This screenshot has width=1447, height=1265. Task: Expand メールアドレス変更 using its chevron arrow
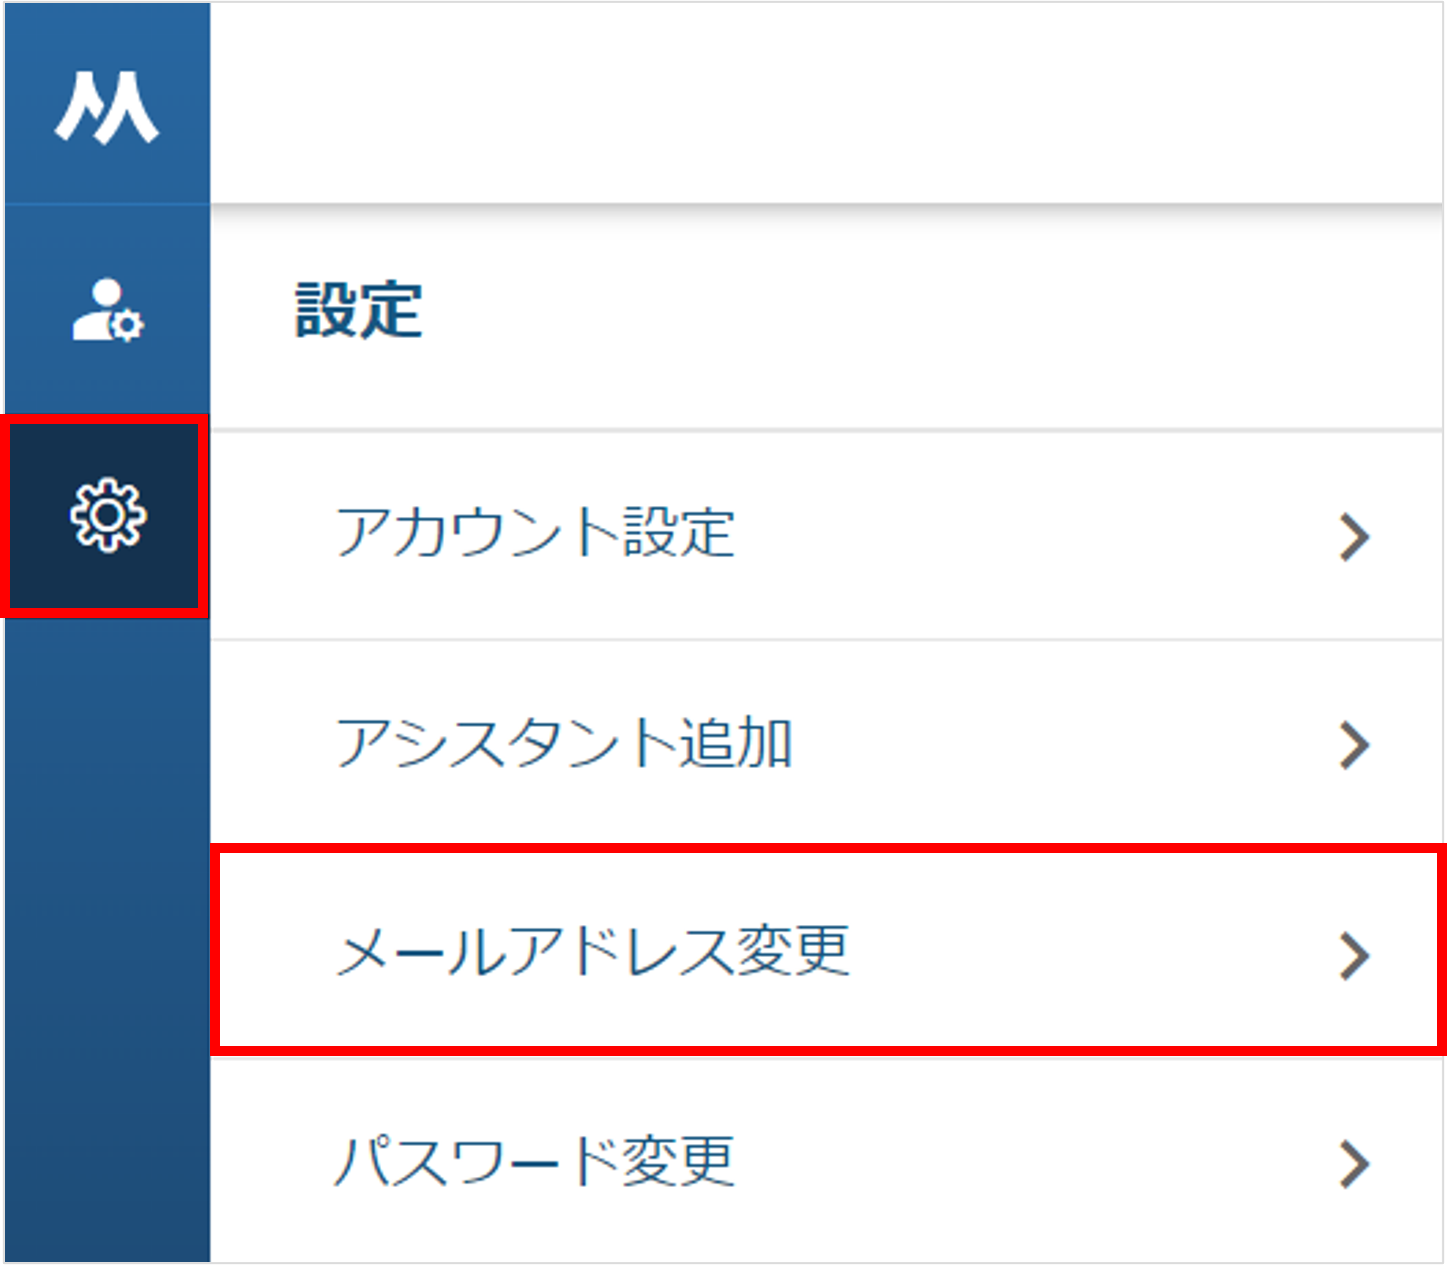point(1354,956)
